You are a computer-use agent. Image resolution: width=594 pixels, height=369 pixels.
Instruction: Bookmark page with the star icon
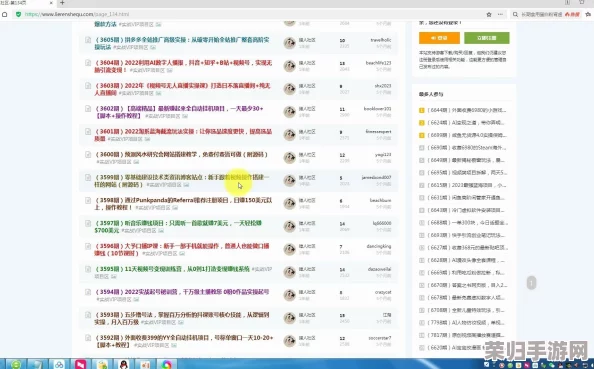point(489,14)
